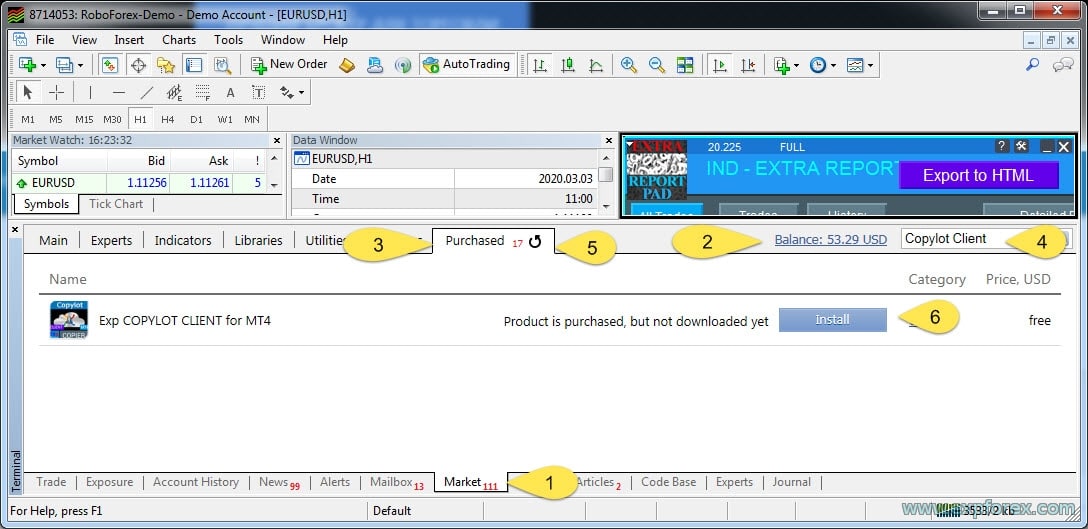Expand the New Chart dropdown arrow

pos(43,65)
